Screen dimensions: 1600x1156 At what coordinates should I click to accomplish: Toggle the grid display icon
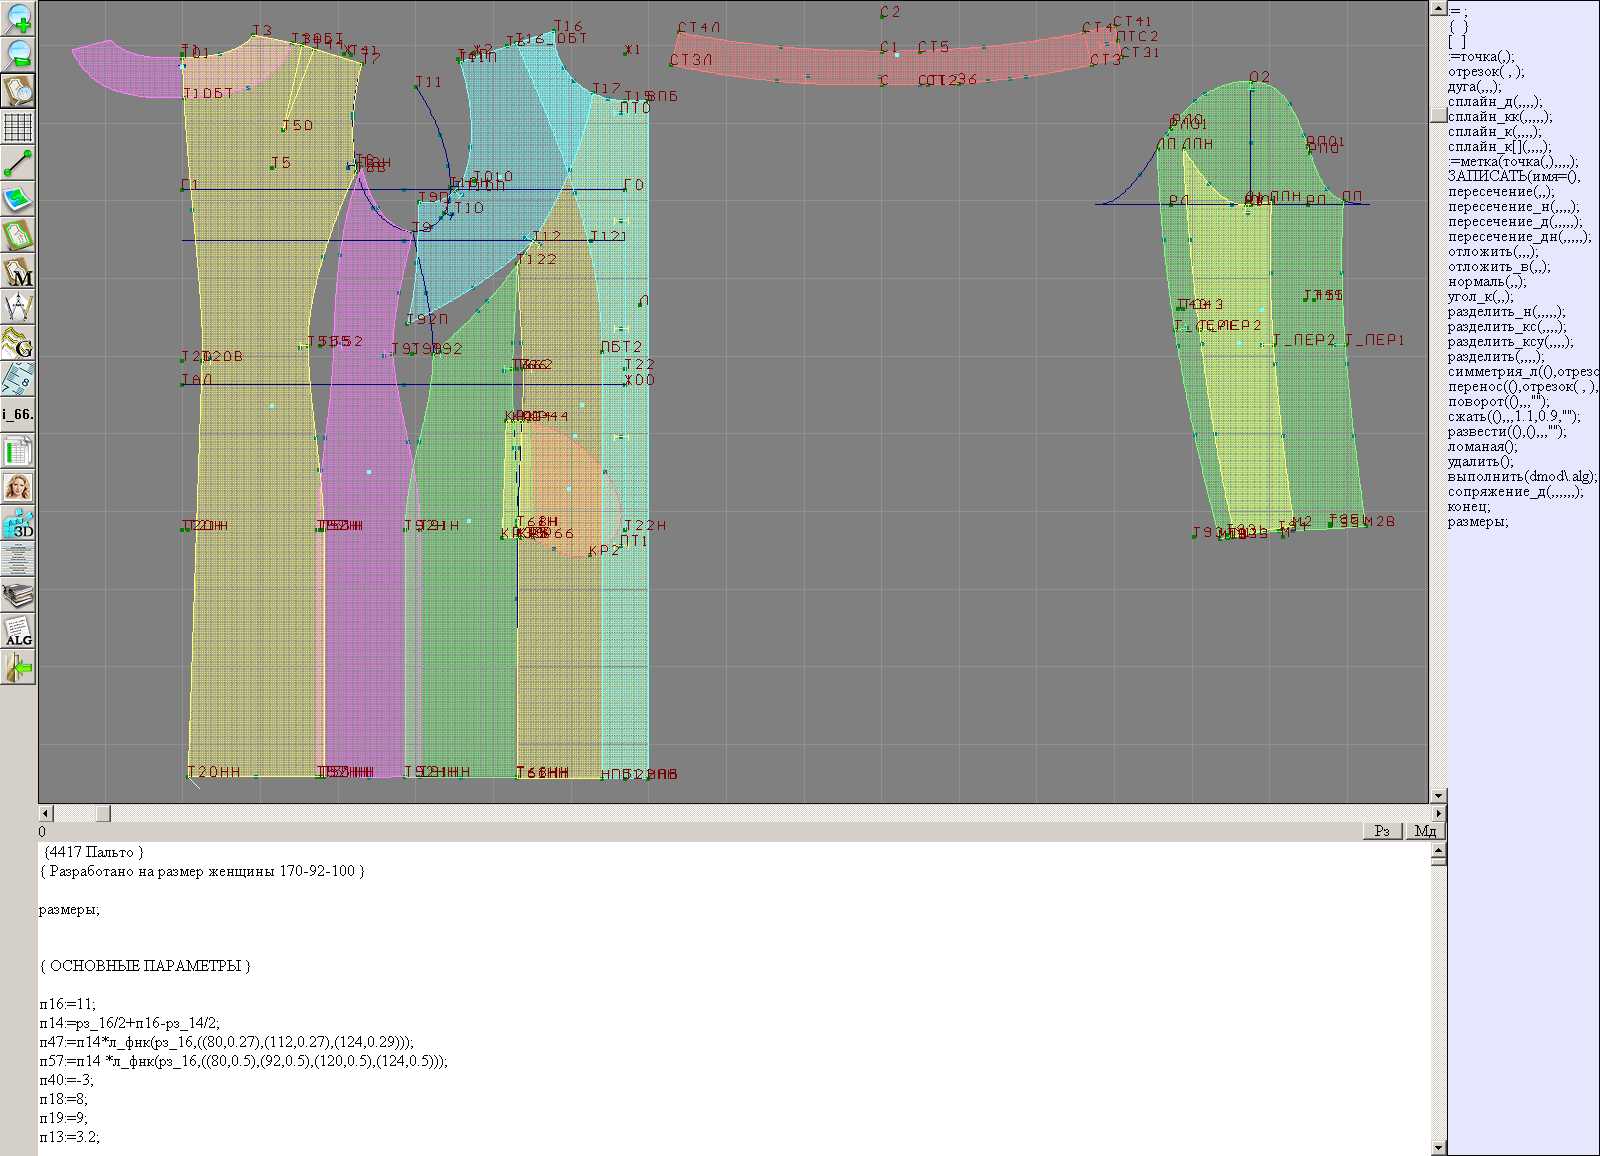[18, 127]
